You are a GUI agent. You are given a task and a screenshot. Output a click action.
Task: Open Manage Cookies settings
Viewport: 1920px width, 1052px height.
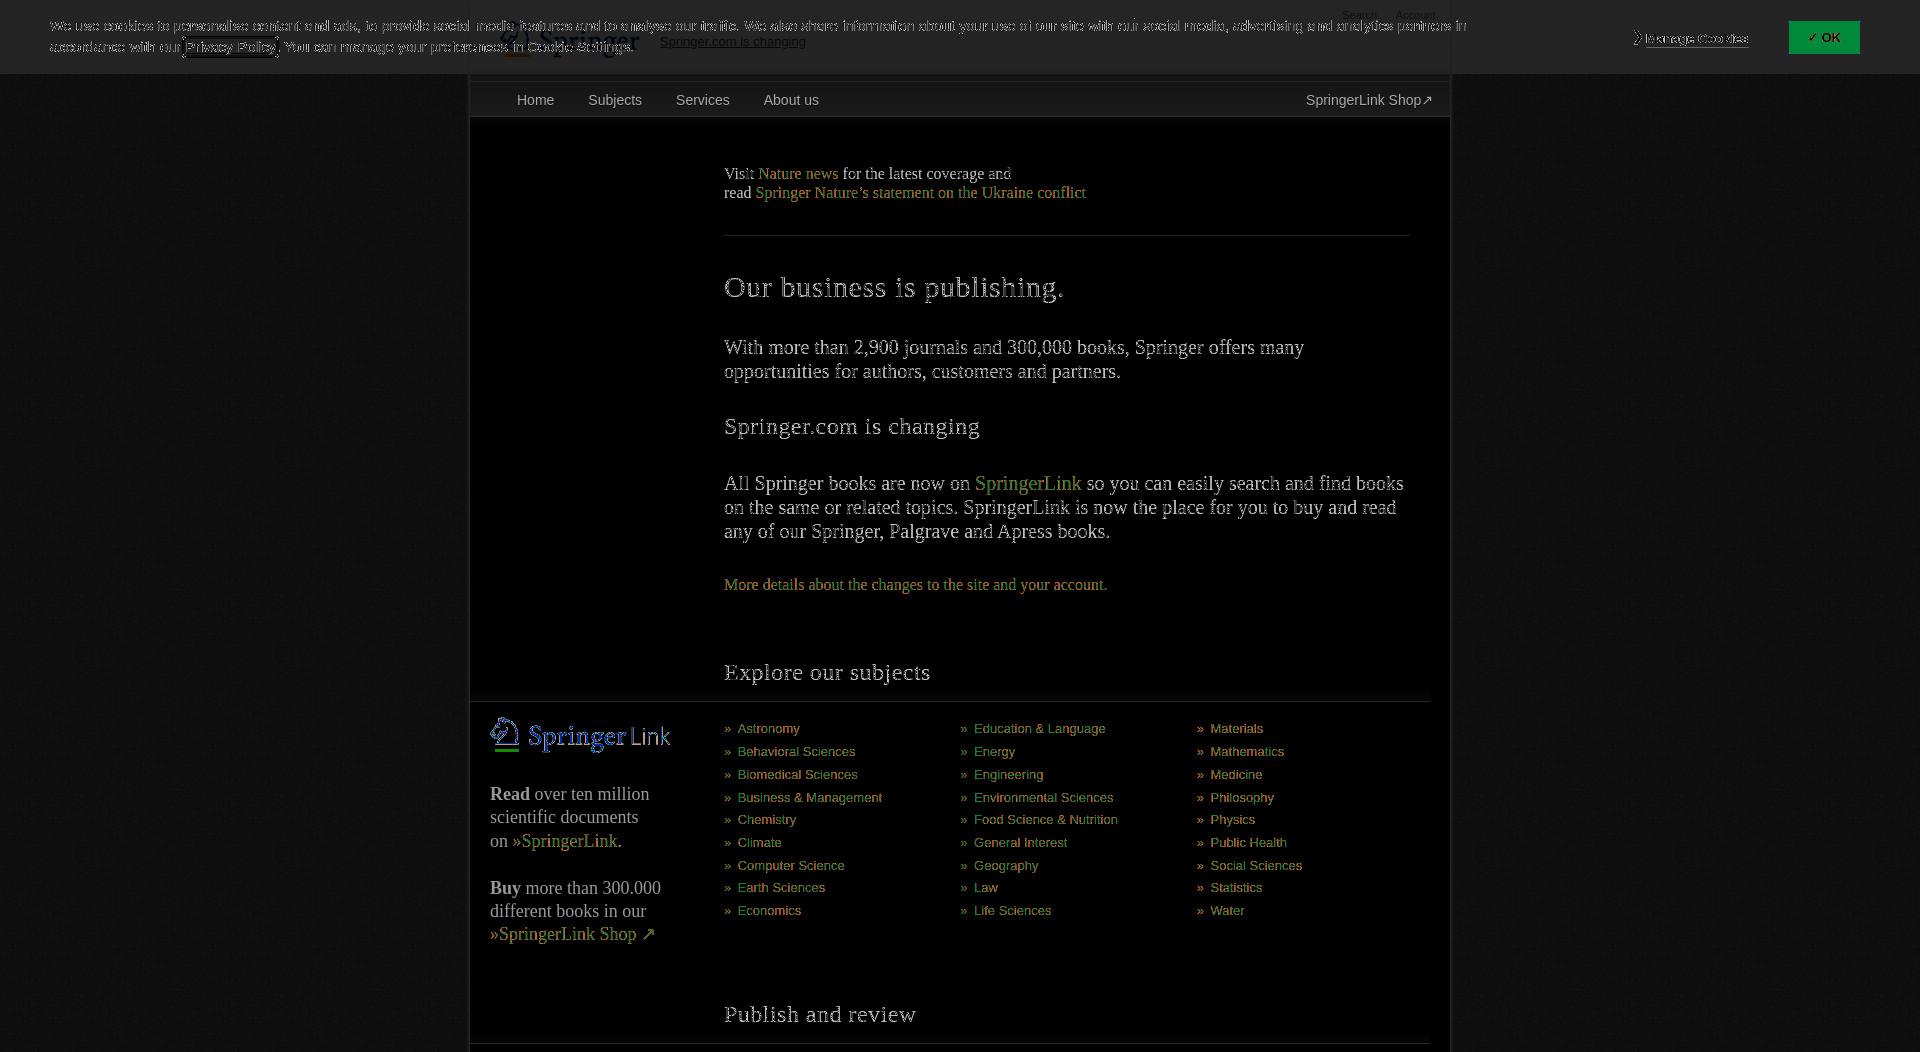(x=1695, y=39)
